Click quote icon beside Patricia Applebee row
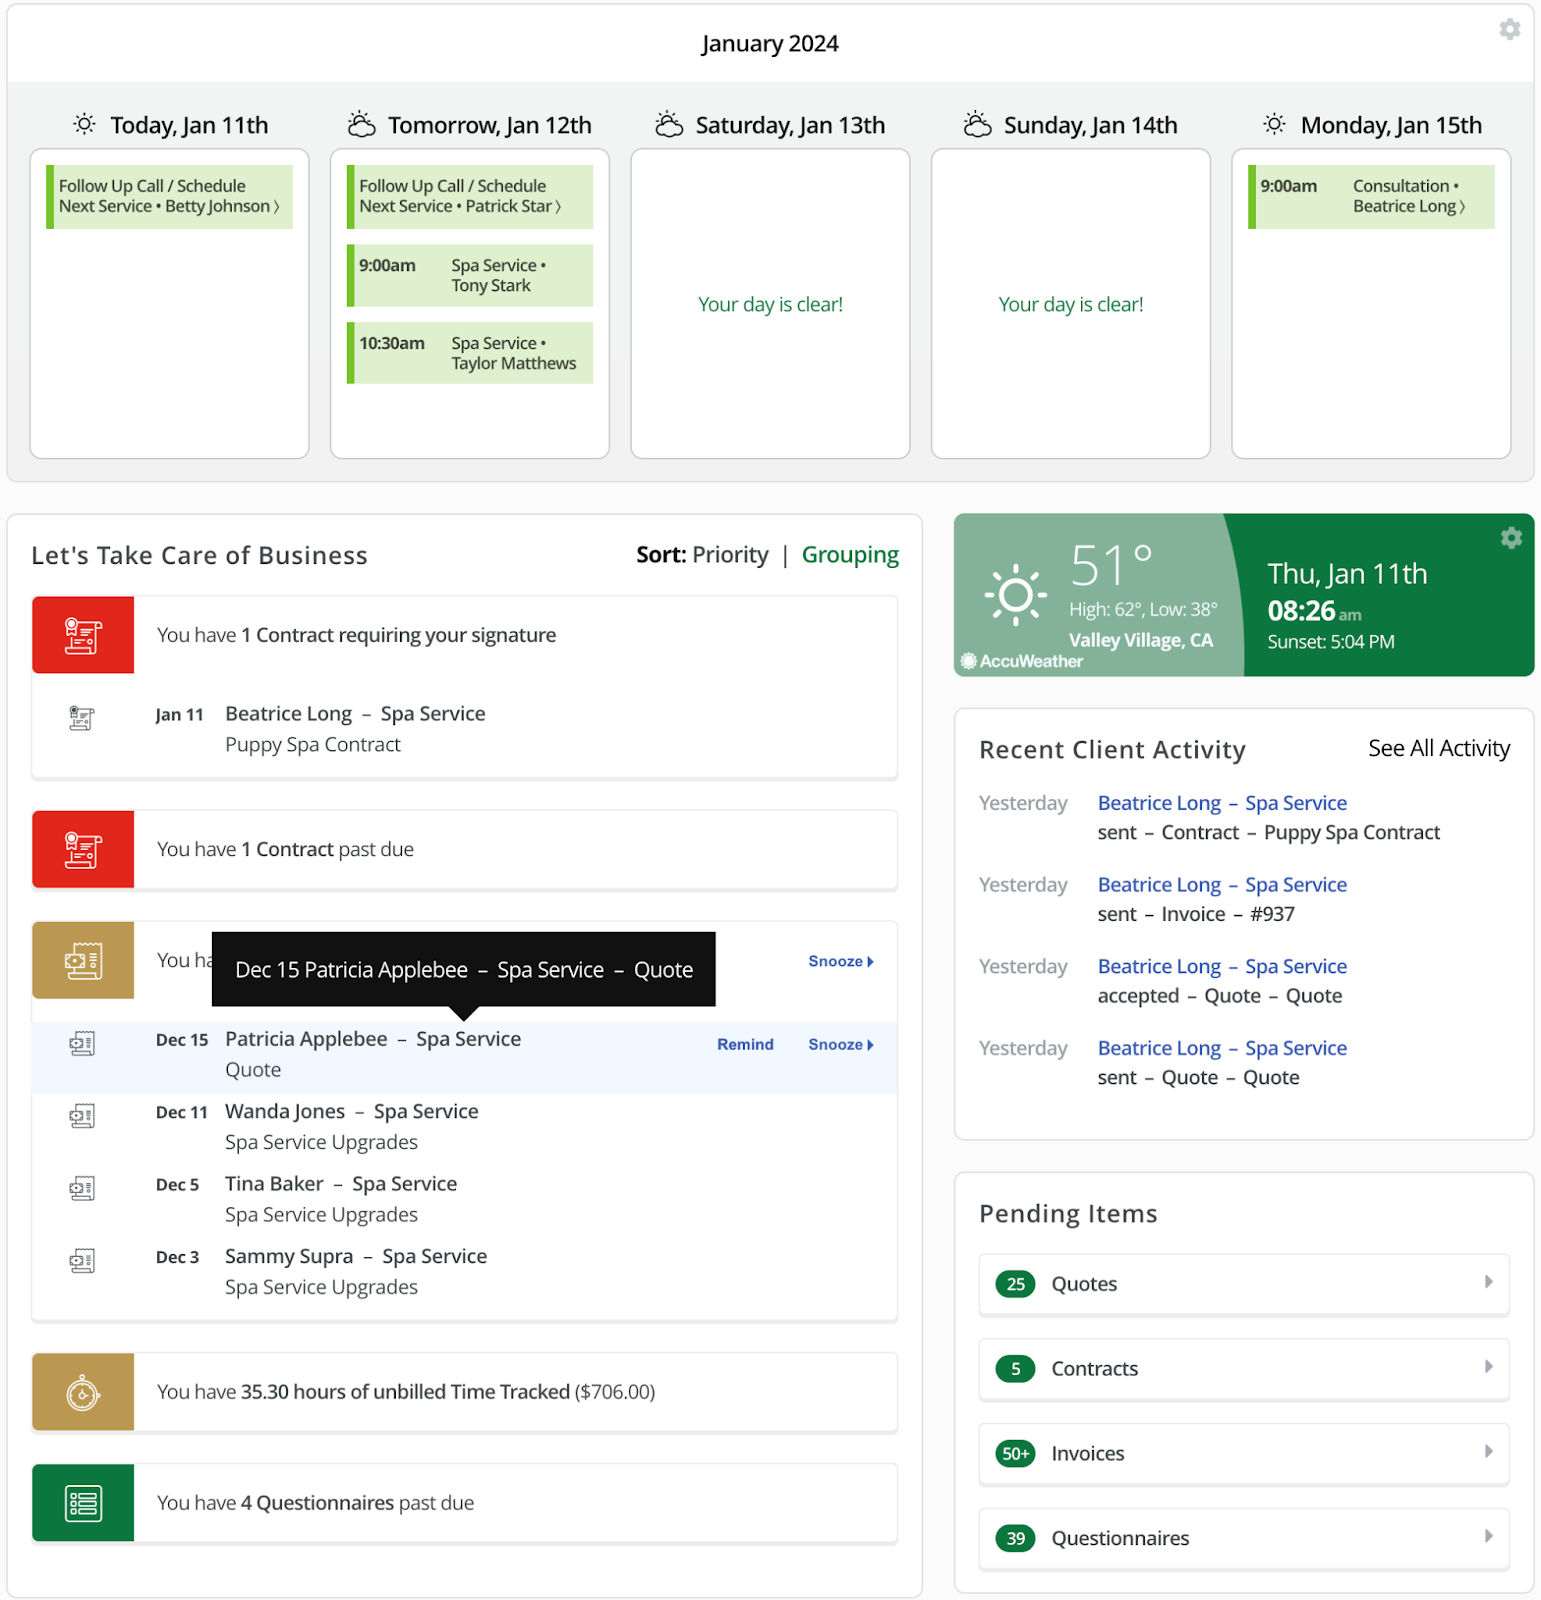This screenshot has width=1541, height=1600. click(82, 1044)
